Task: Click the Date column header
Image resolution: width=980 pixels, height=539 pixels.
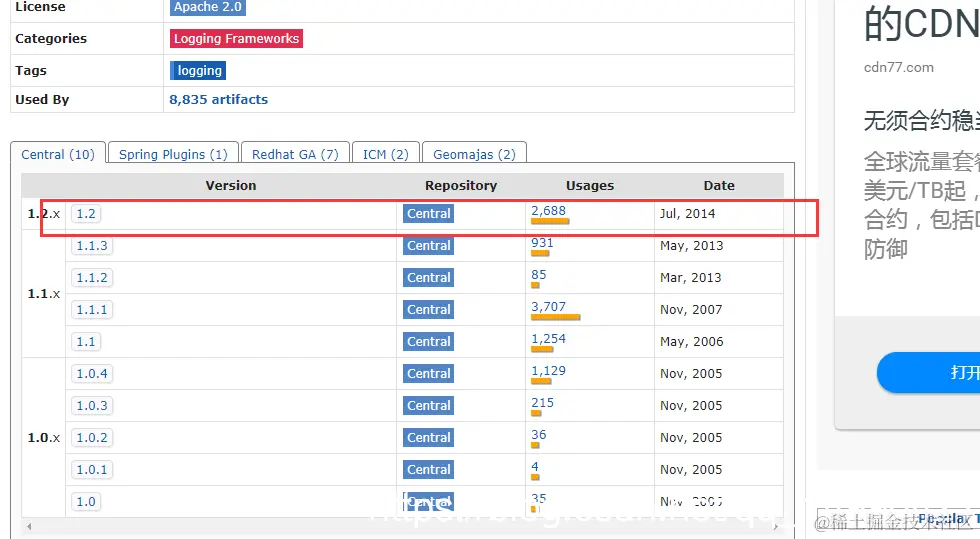Action: click(x=719, y=186)
